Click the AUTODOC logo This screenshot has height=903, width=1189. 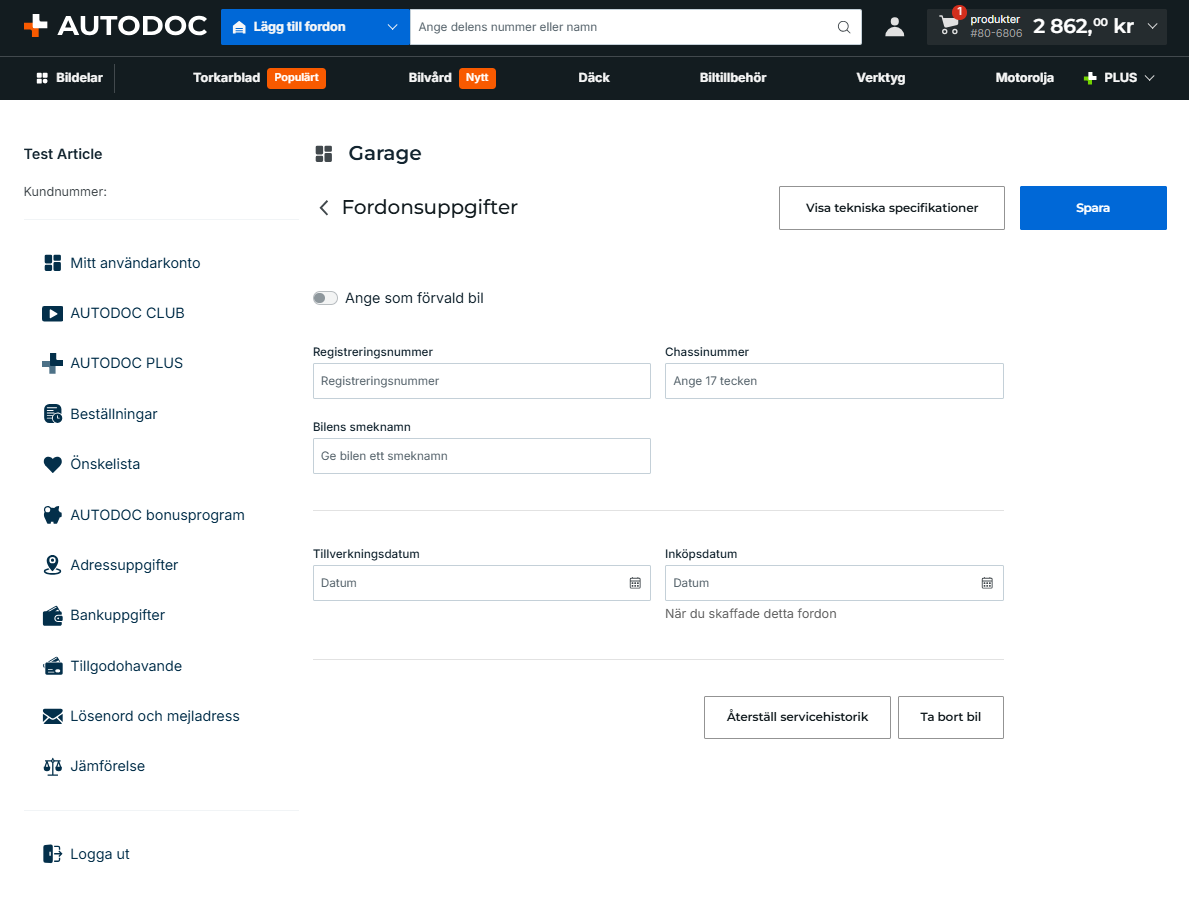[115, 26]
